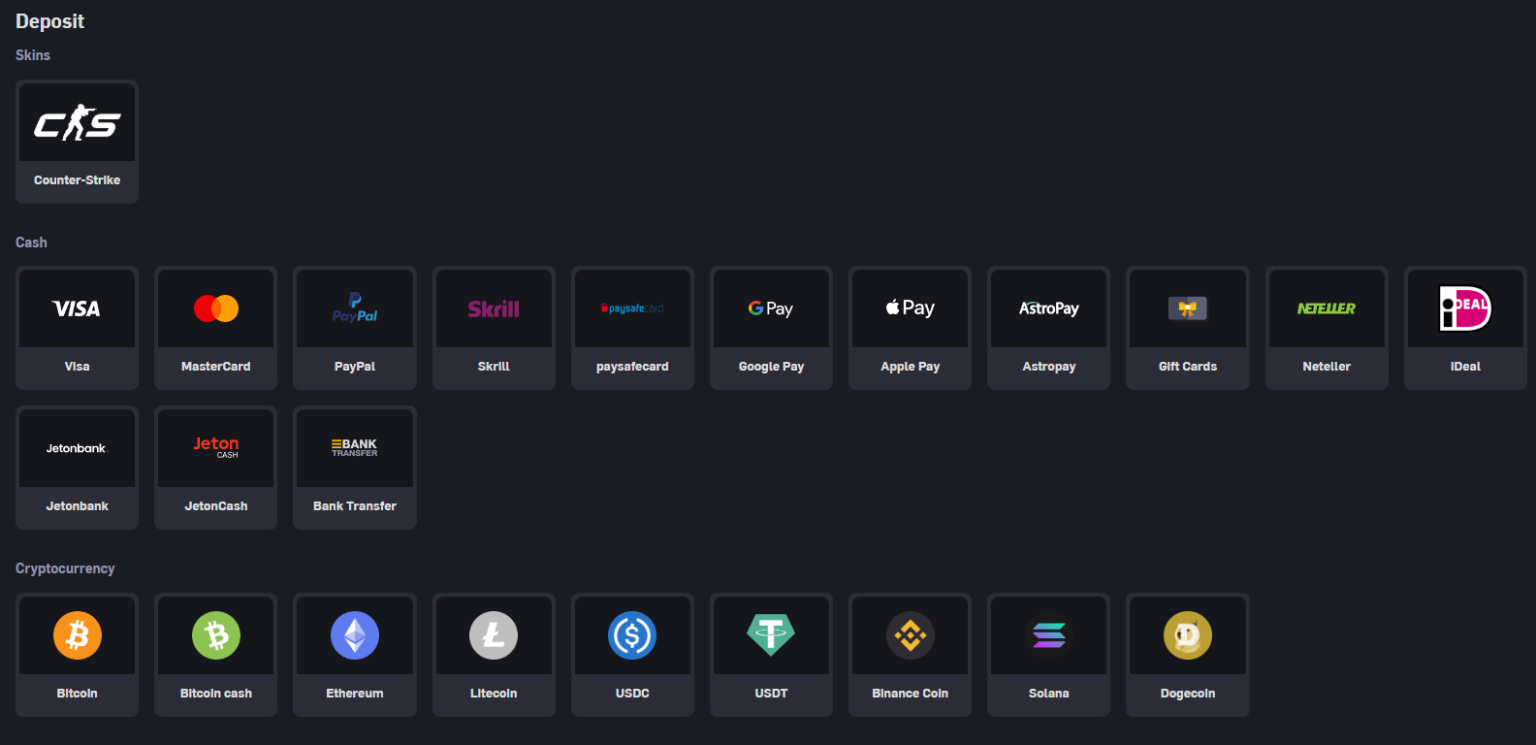The height and width of the screenshot is (745, 1536).
Task: Choose Google Pay for deposit
Action: 772,328
